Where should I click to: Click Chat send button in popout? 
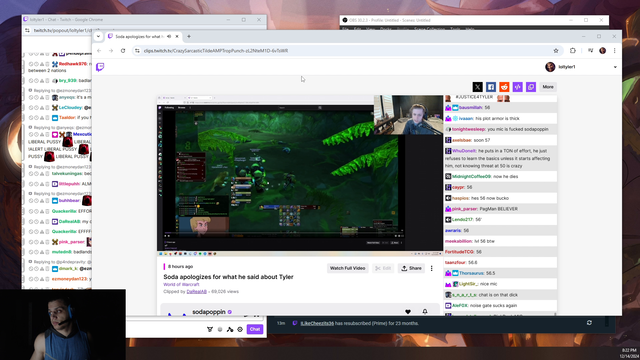pos(255,329)
